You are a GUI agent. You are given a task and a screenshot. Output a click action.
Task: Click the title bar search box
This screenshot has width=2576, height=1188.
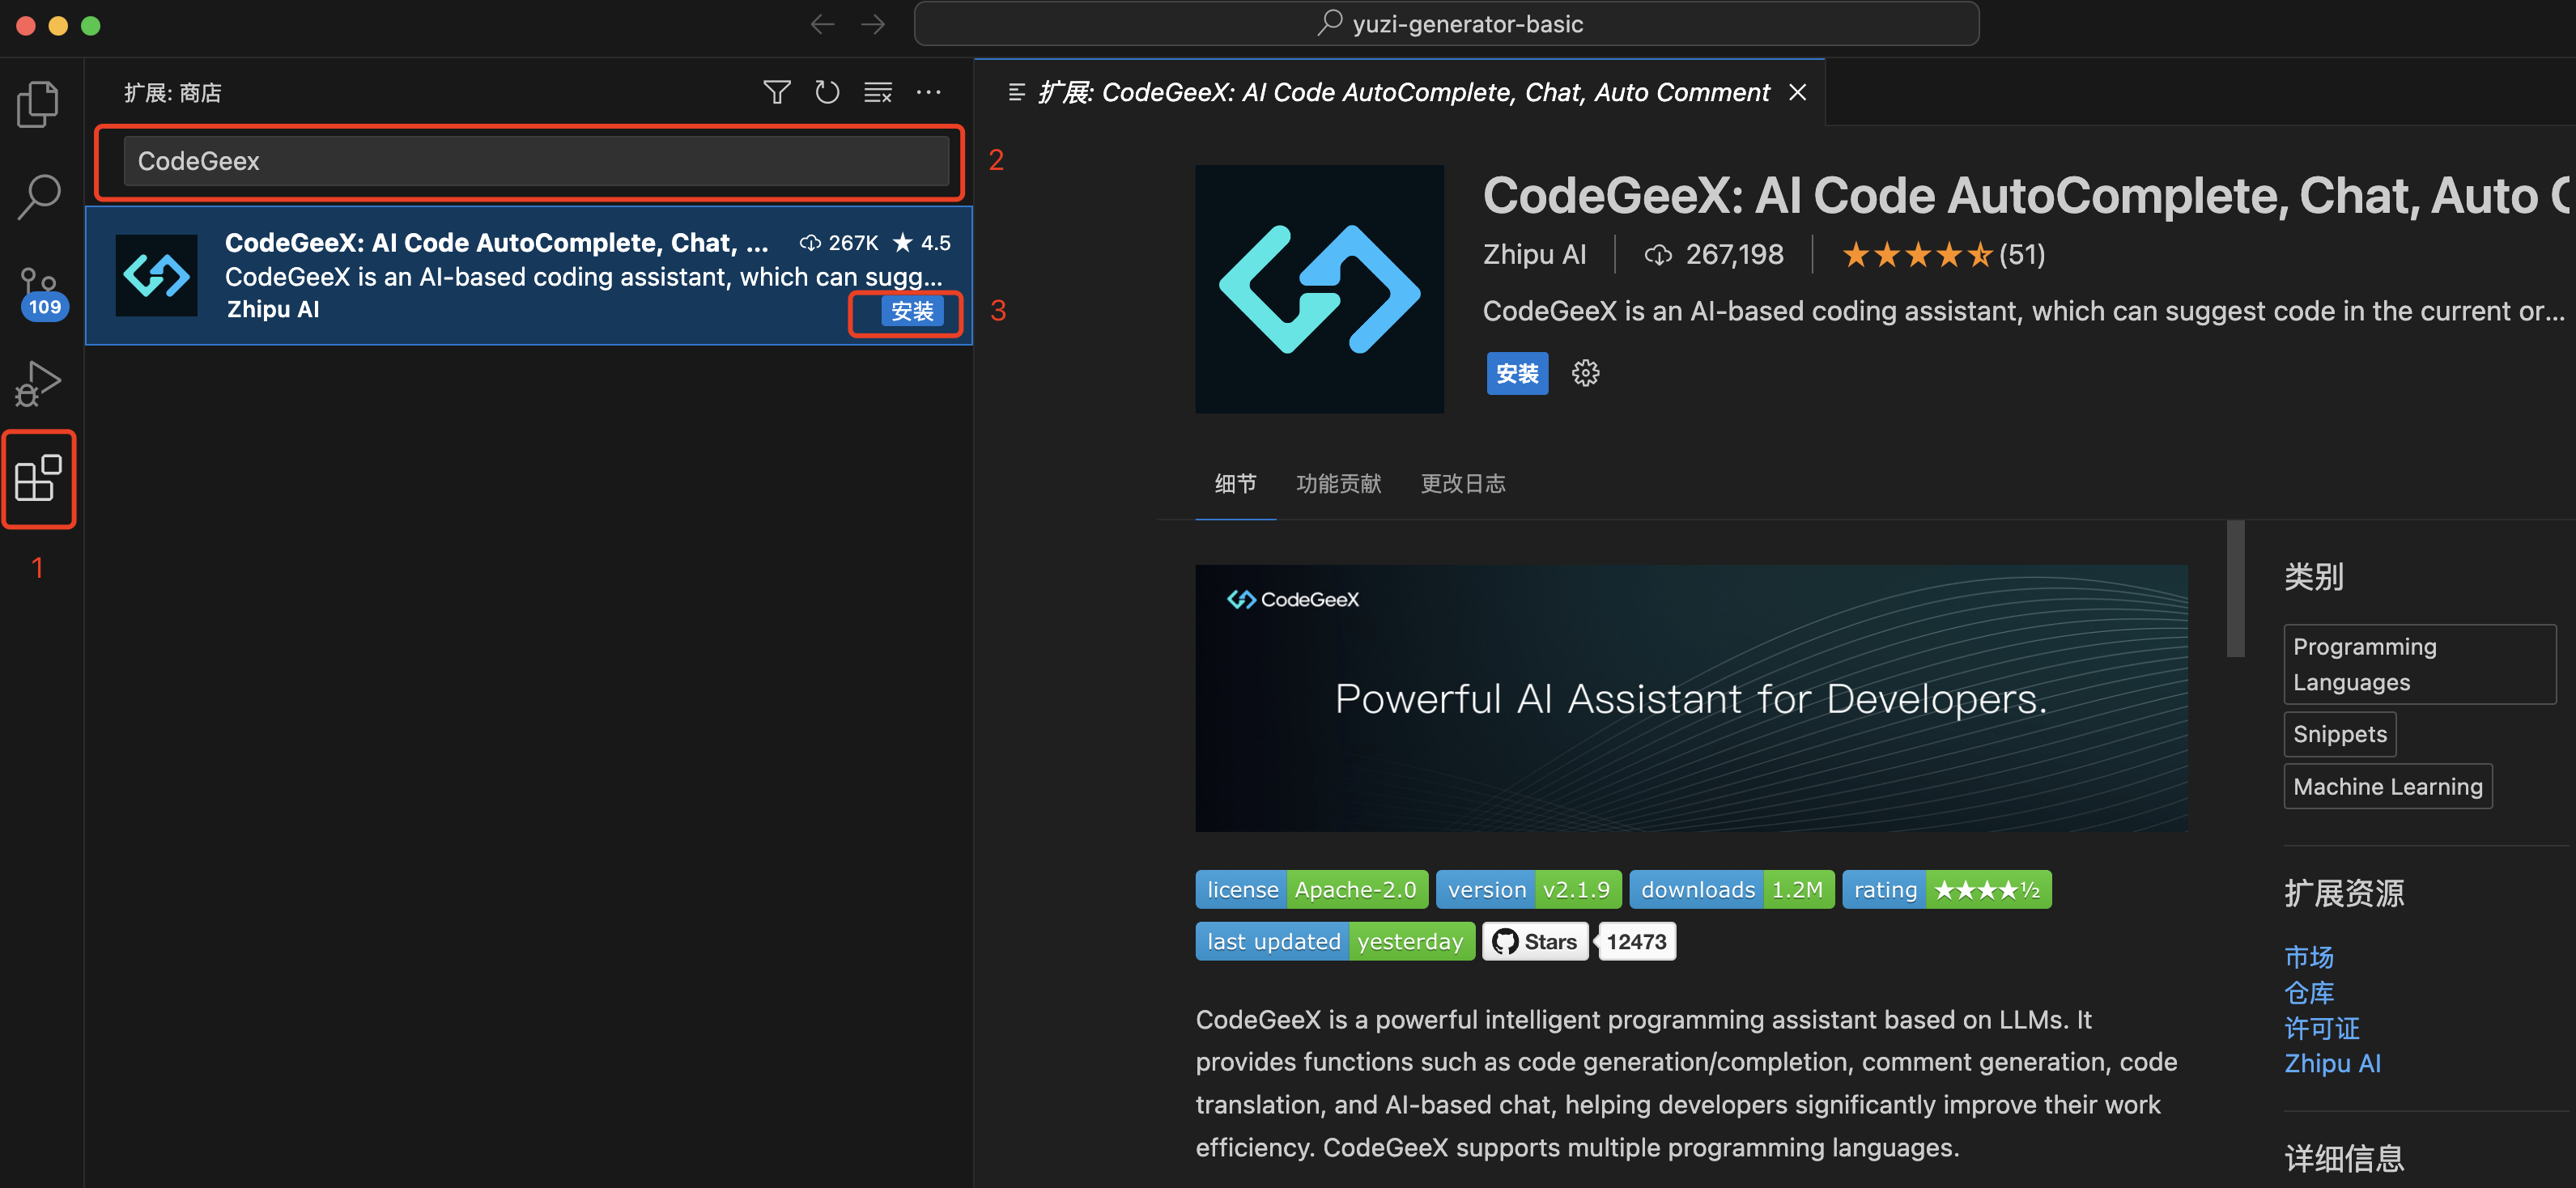(1446, 24)
